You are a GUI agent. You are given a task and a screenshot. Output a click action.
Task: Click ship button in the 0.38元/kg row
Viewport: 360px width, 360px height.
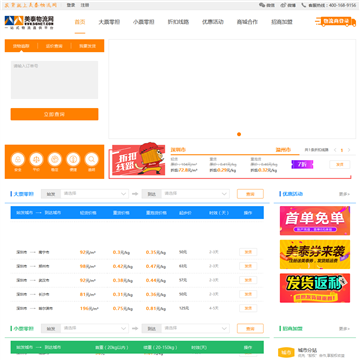pyautogui.click(x=248, y=280)
